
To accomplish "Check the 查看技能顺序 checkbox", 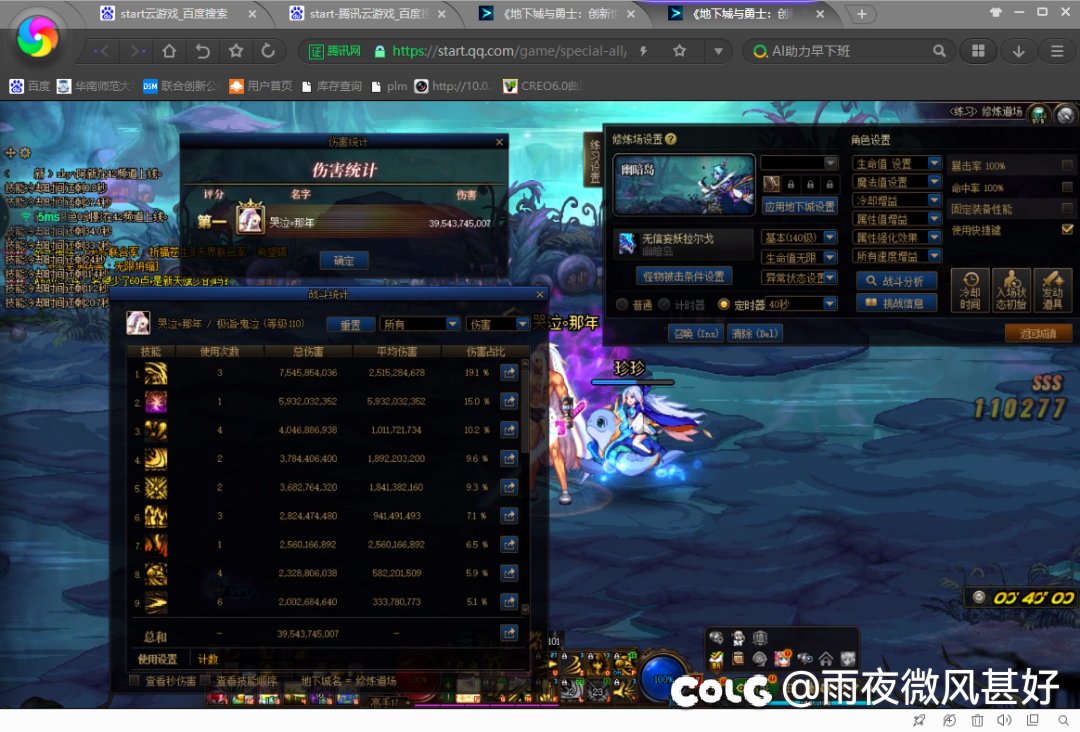I will coord(205,680).
